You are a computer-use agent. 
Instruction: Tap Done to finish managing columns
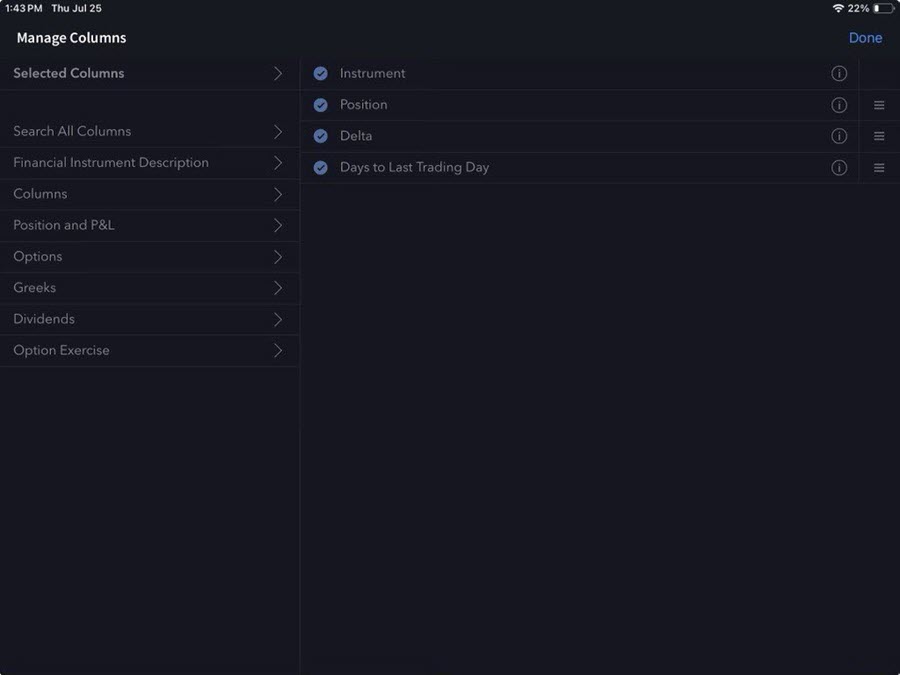coord(865,37)
